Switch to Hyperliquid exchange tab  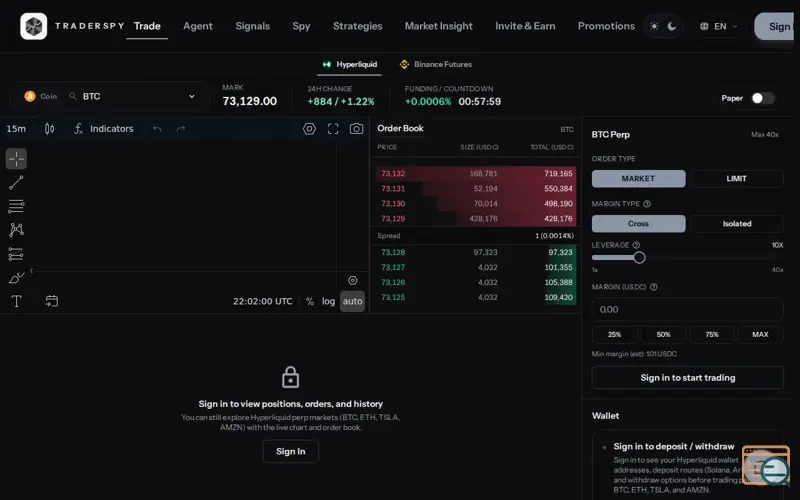coord(349,64)
